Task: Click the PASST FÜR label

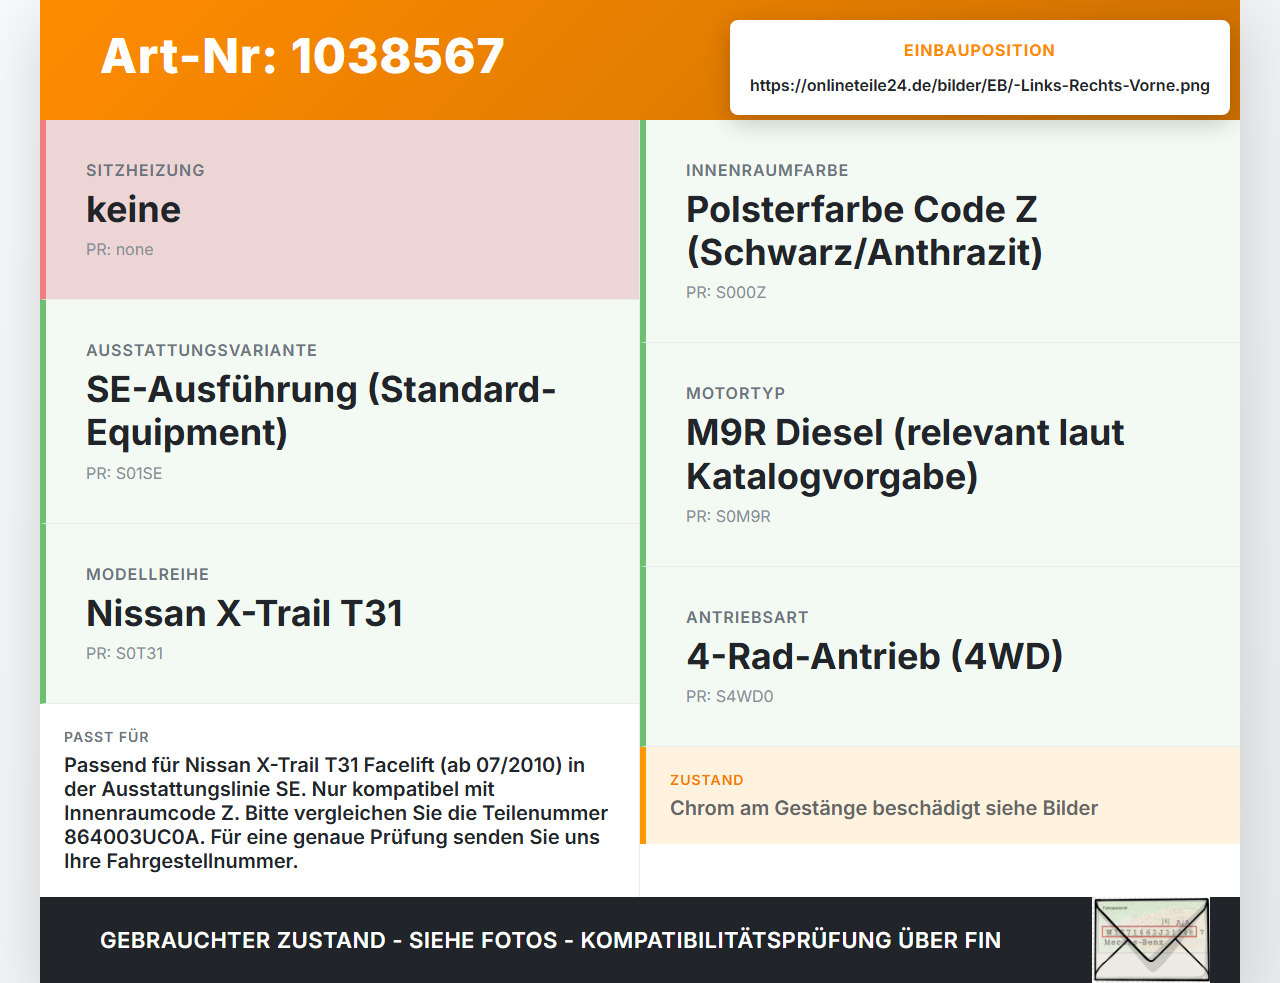Action: (107, 737)
